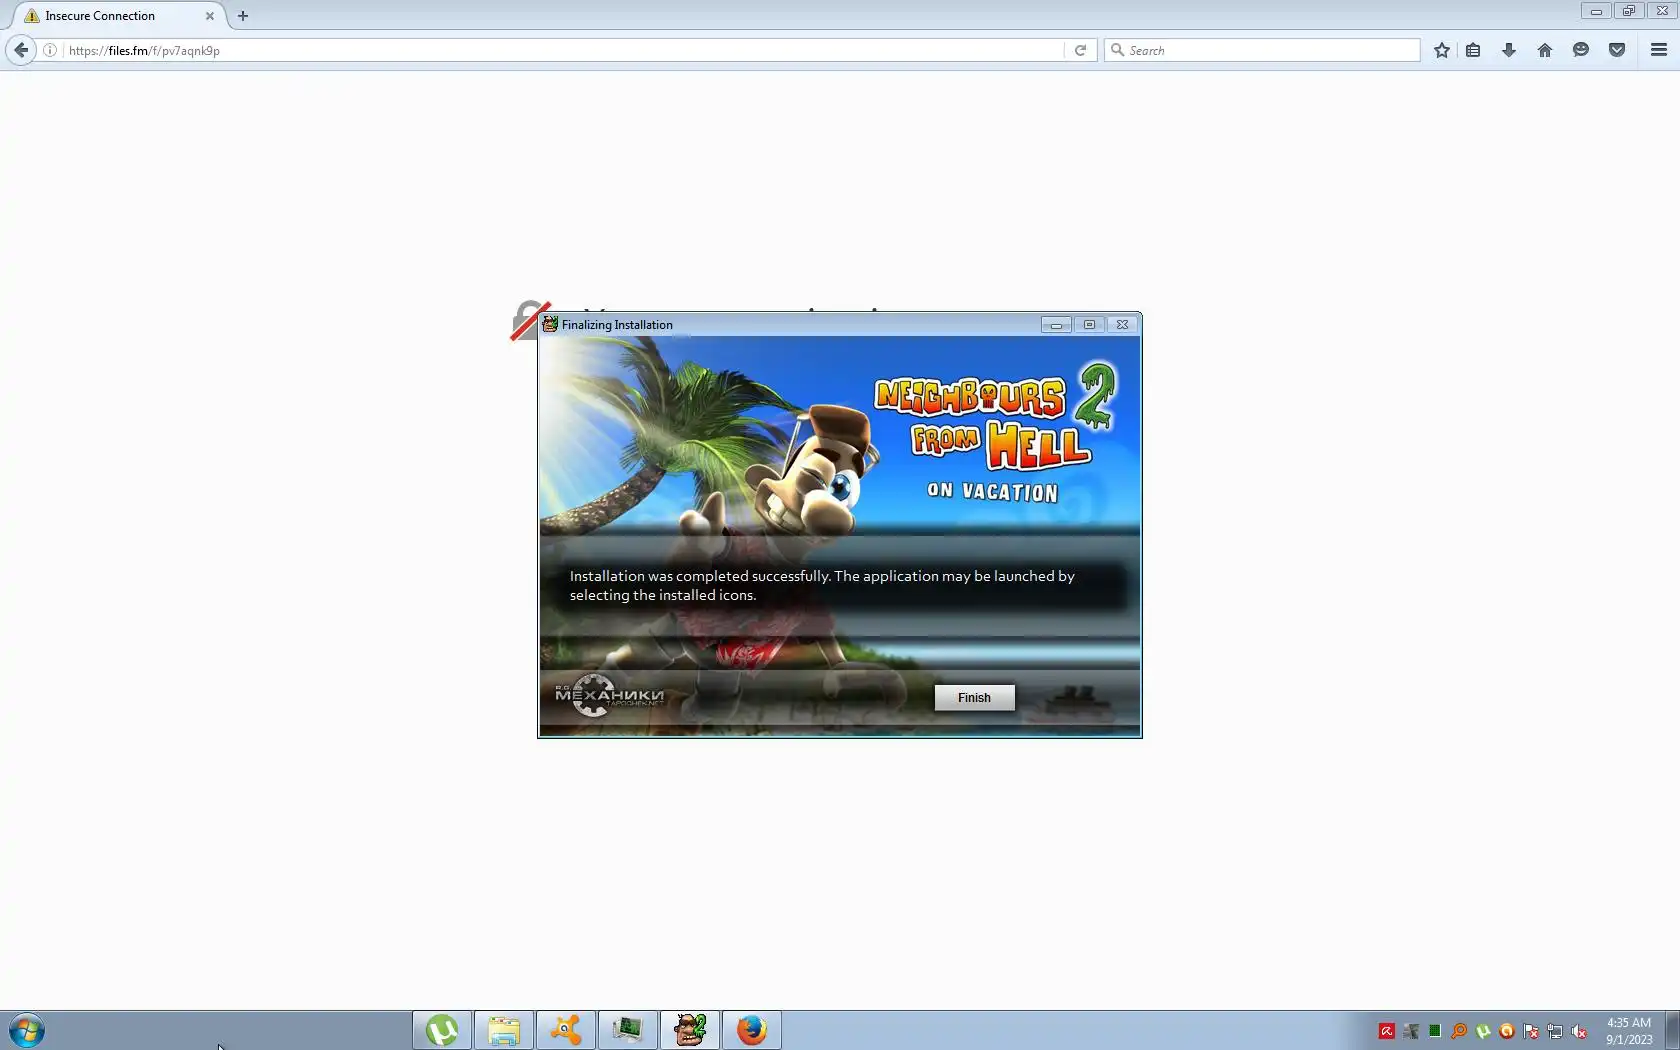Click the gray image tray icon

(x=1411, y=1031)
